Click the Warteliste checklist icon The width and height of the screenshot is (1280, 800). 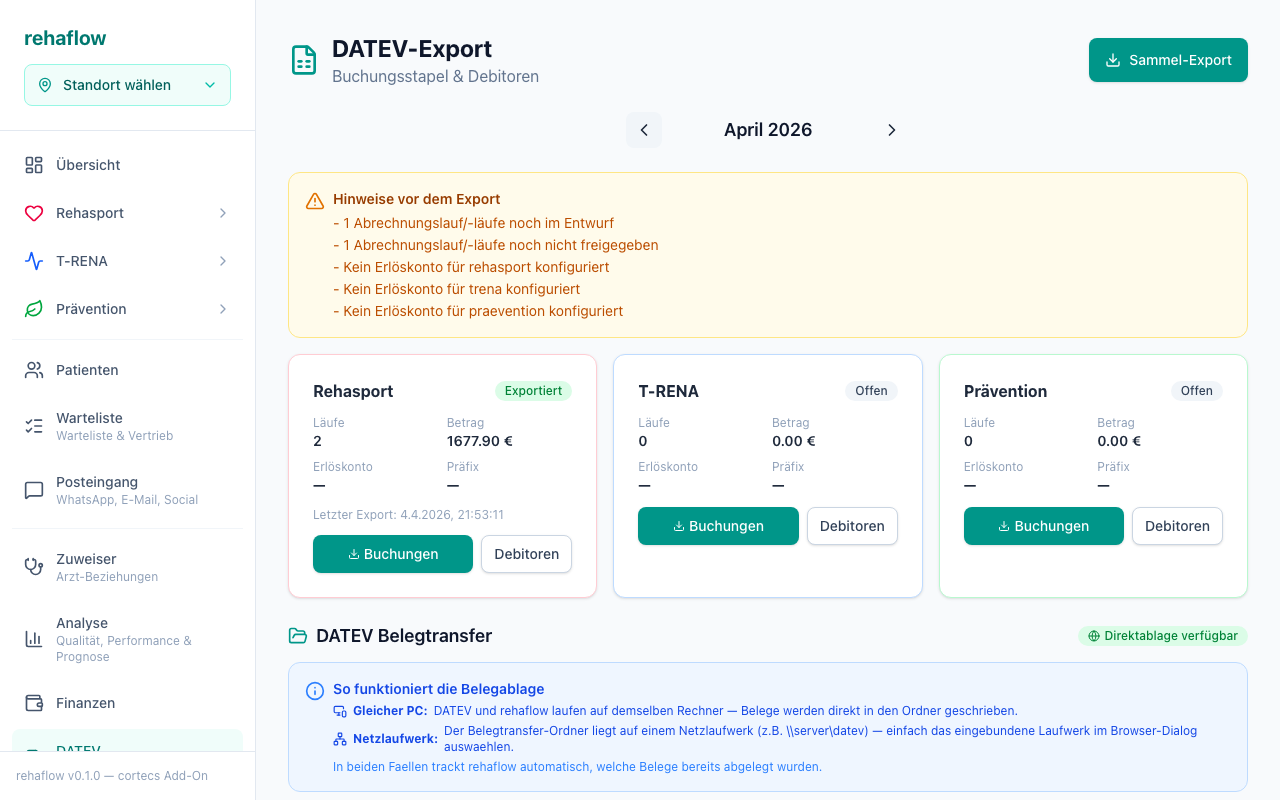coord(33,425)
